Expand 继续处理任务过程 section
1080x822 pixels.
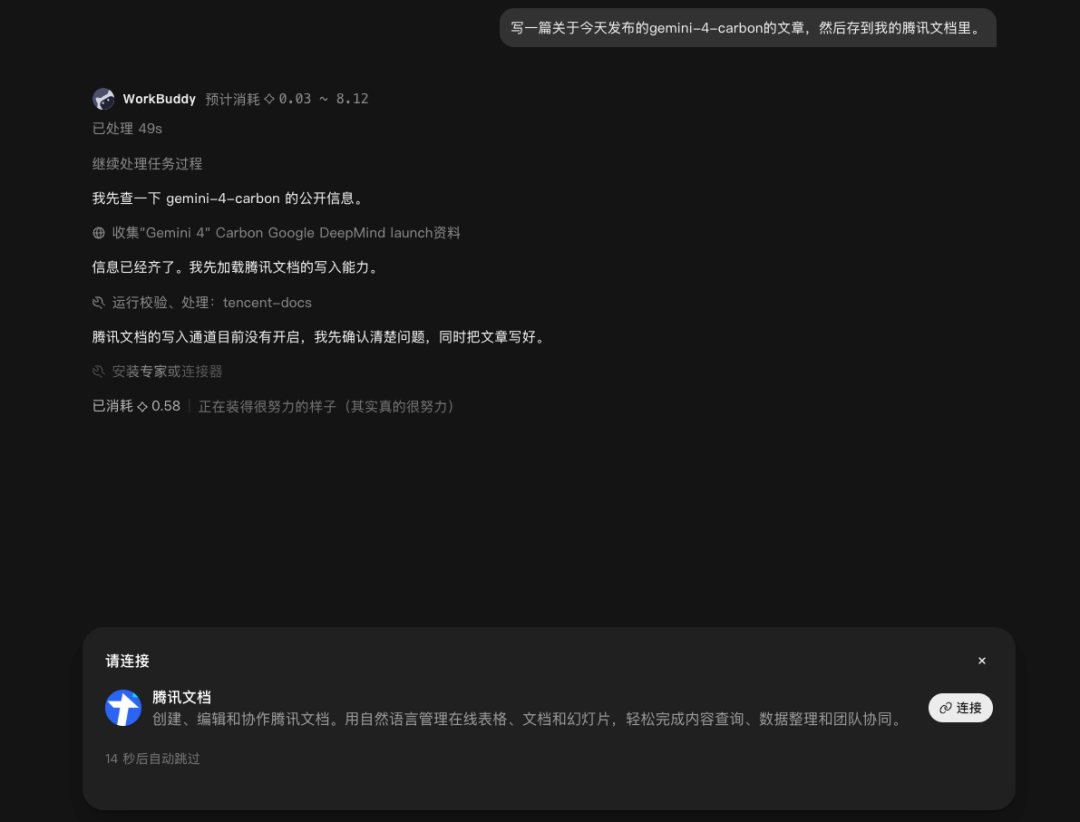coord(147,164)
